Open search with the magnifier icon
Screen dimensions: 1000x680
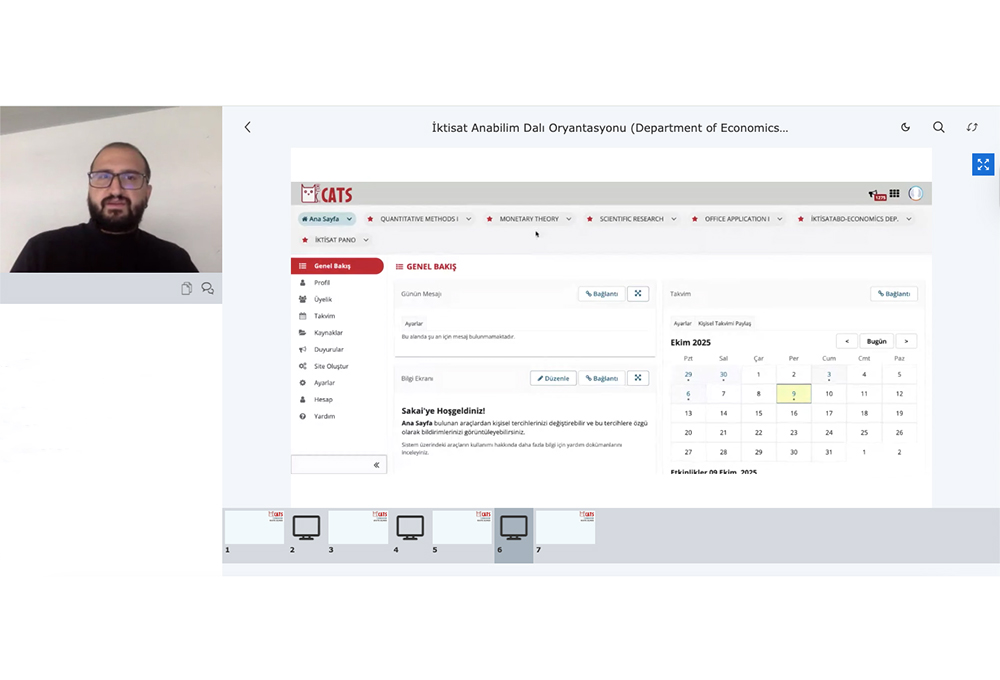click(939, 127)
